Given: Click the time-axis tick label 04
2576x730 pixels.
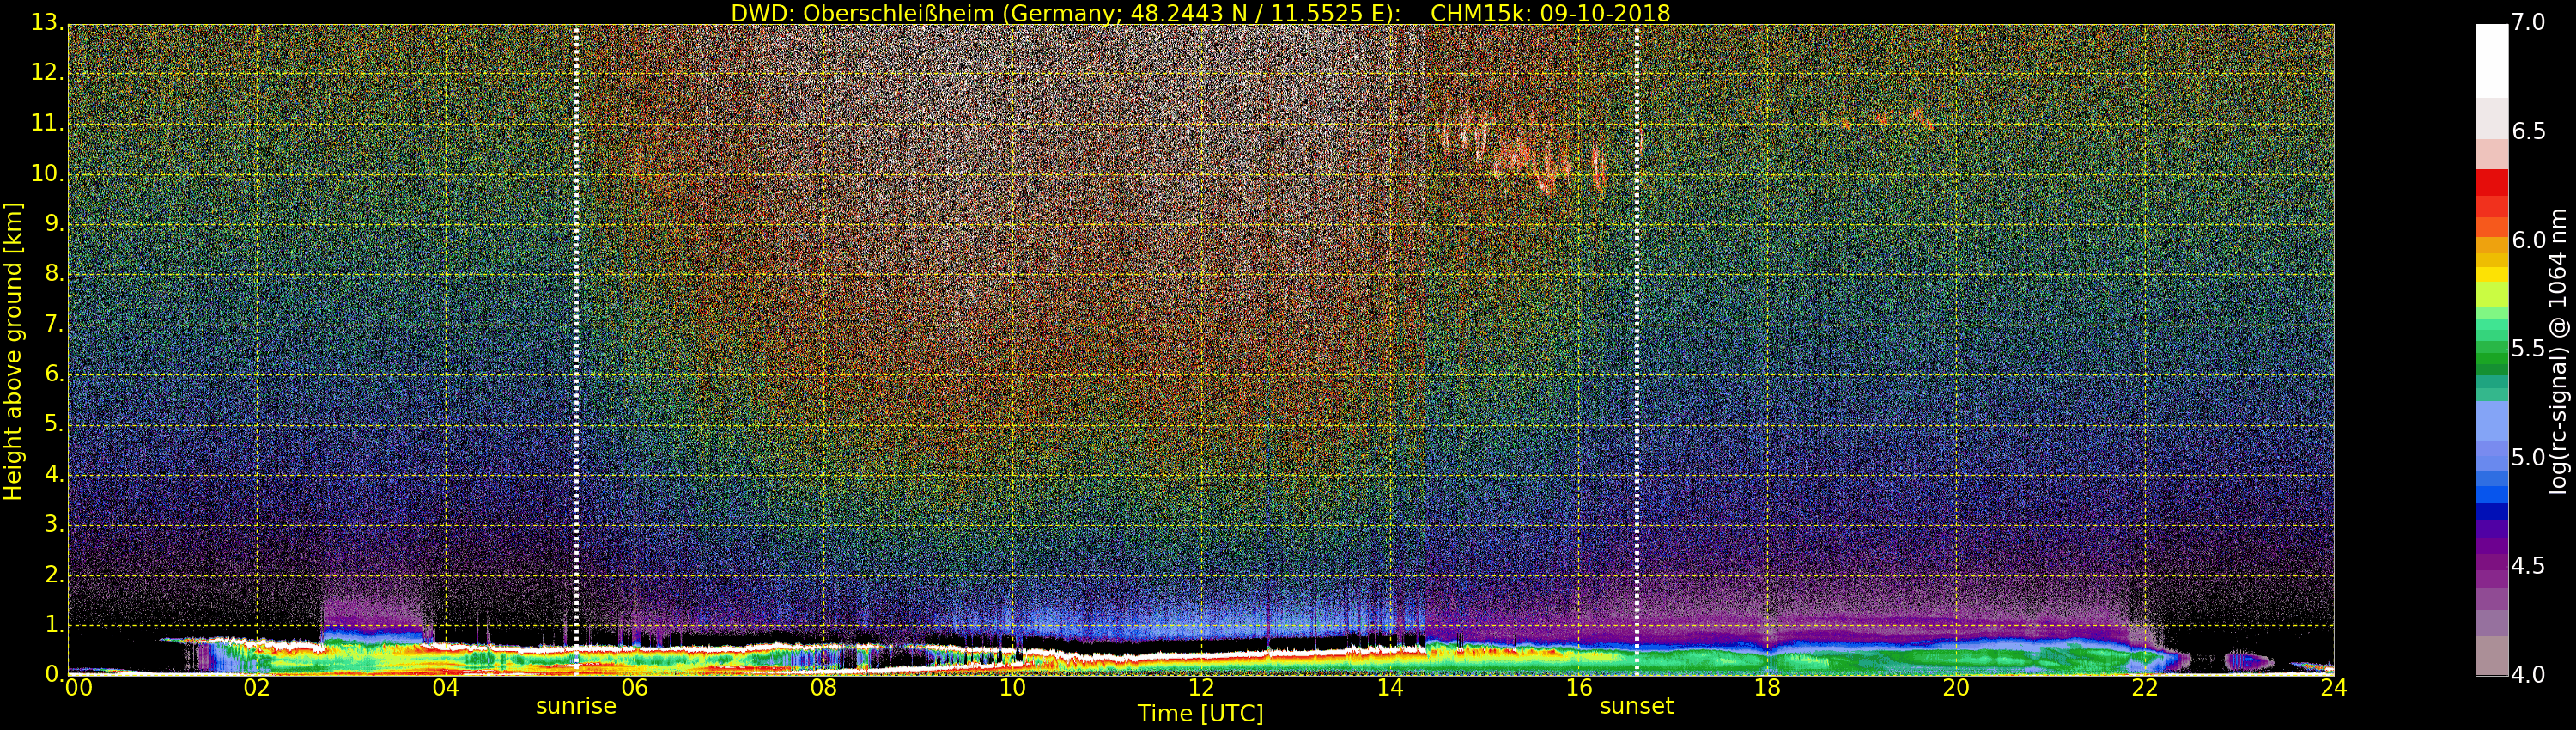Looking at the screenshot, I should click(446, 688).
